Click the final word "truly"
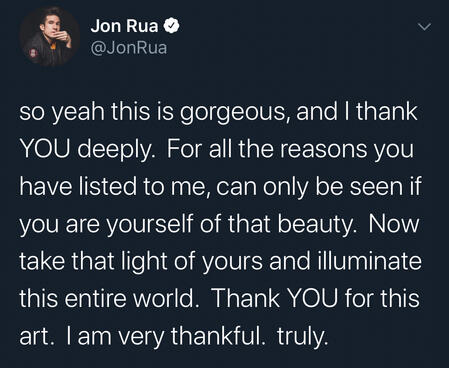The height and width of the screenshot is (368, 449). [x=302, y=336]
